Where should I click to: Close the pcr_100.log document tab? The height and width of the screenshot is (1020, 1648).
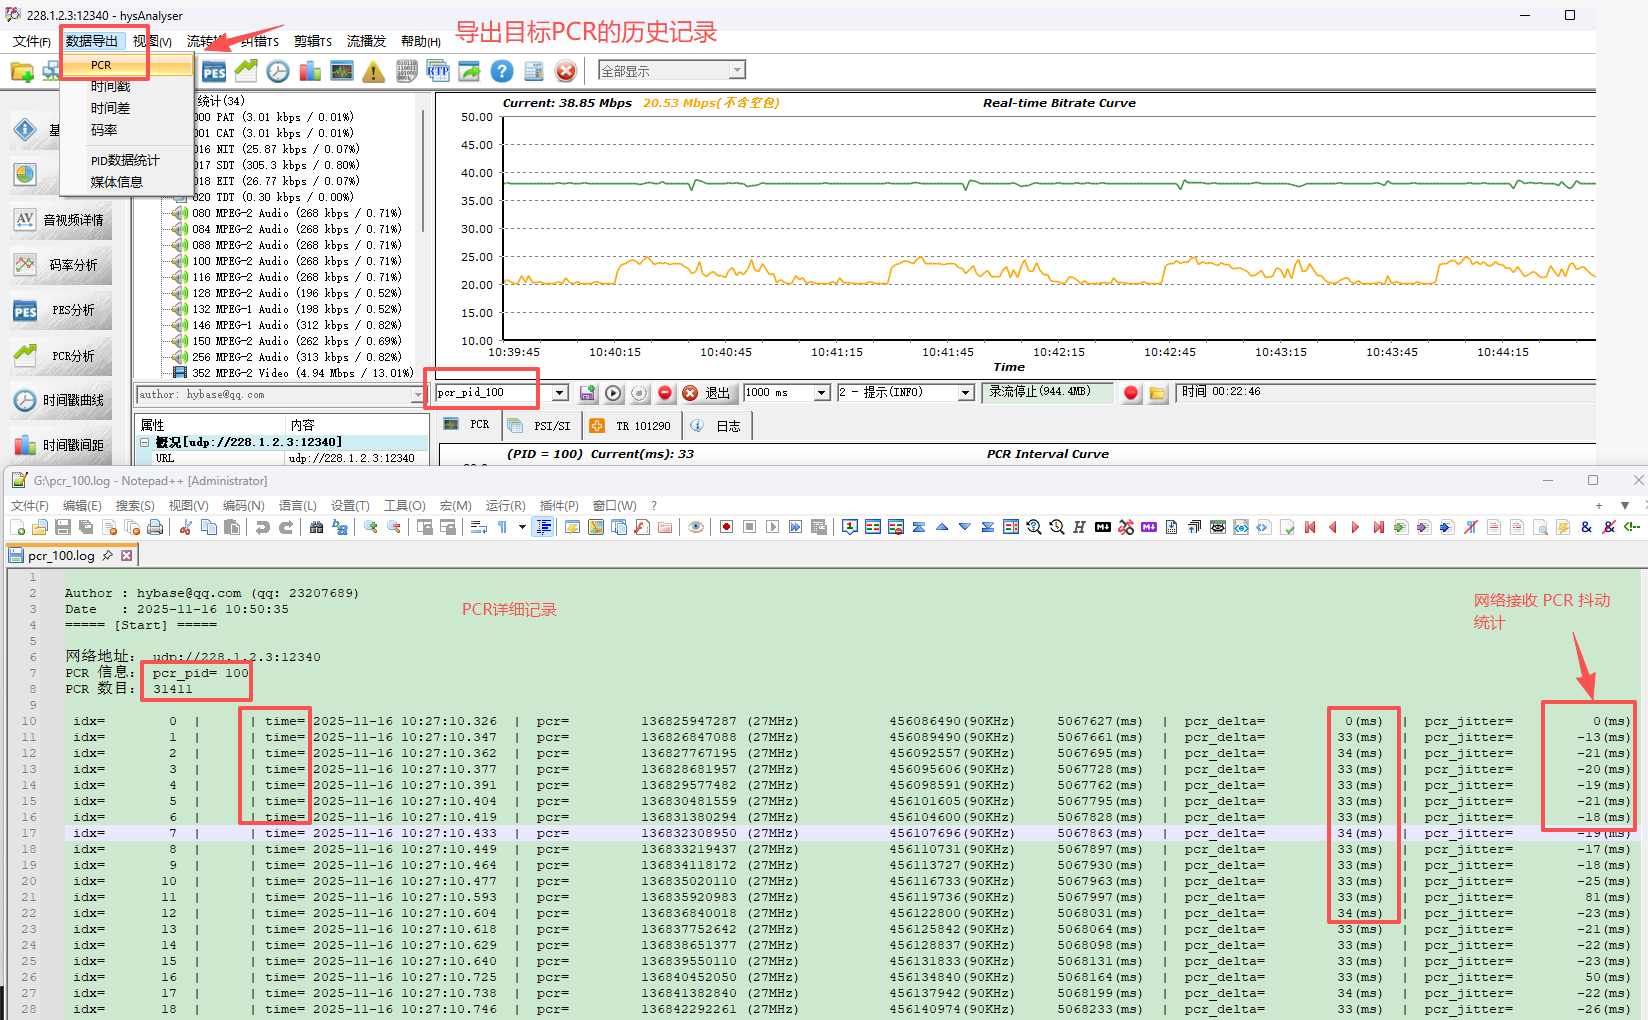click(127, 555)
